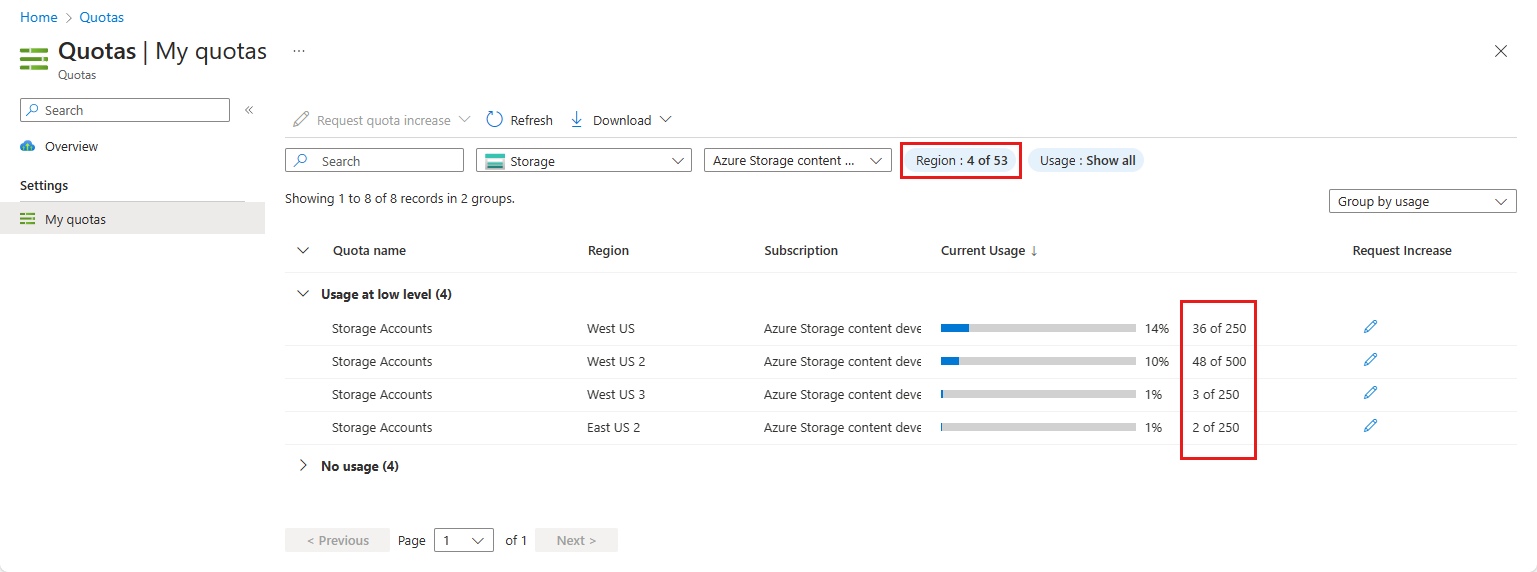This screenshot has width=1537, height=572.
Task: Open the Azure Storage content subscription dropdown
Action: [797, 161]
